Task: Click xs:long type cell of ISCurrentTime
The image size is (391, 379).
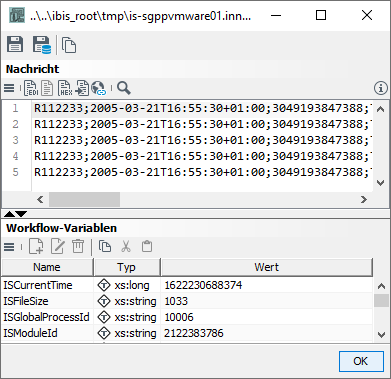Action: (x=127, y=285)
